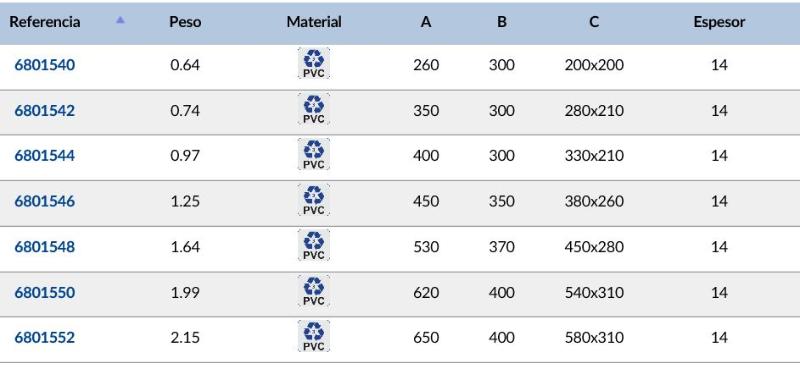This screenshot has height=369, width=800.
Task: Select the Referencia column header
Action: point(45,22)
